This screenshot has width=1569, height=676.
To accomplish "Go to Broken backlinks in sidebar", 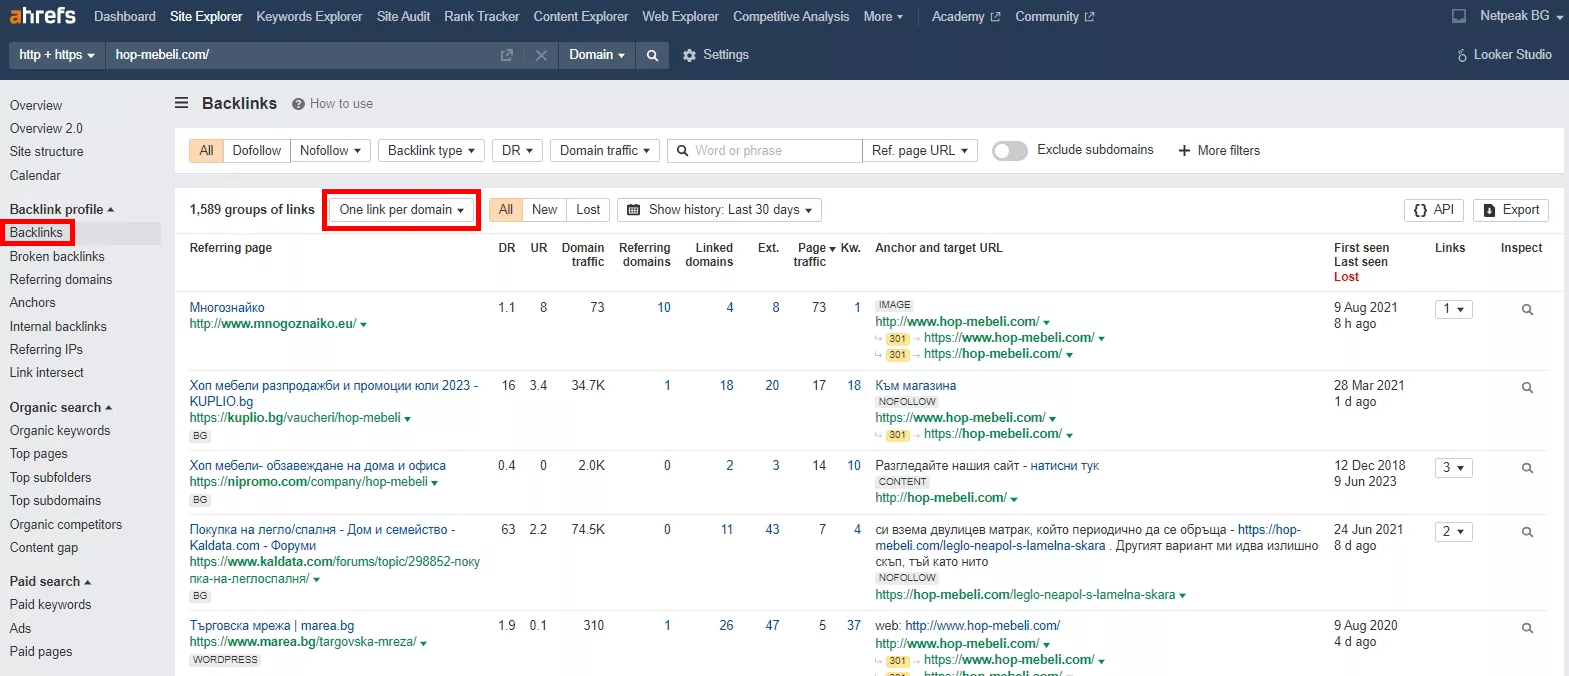I will pos(57,256).
